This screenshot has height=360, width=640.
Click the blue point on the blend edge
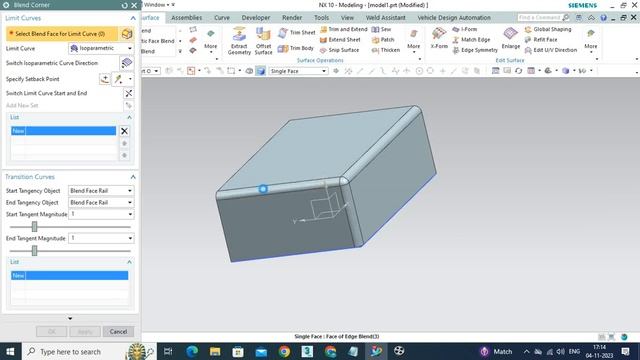(x=263, y=189)
